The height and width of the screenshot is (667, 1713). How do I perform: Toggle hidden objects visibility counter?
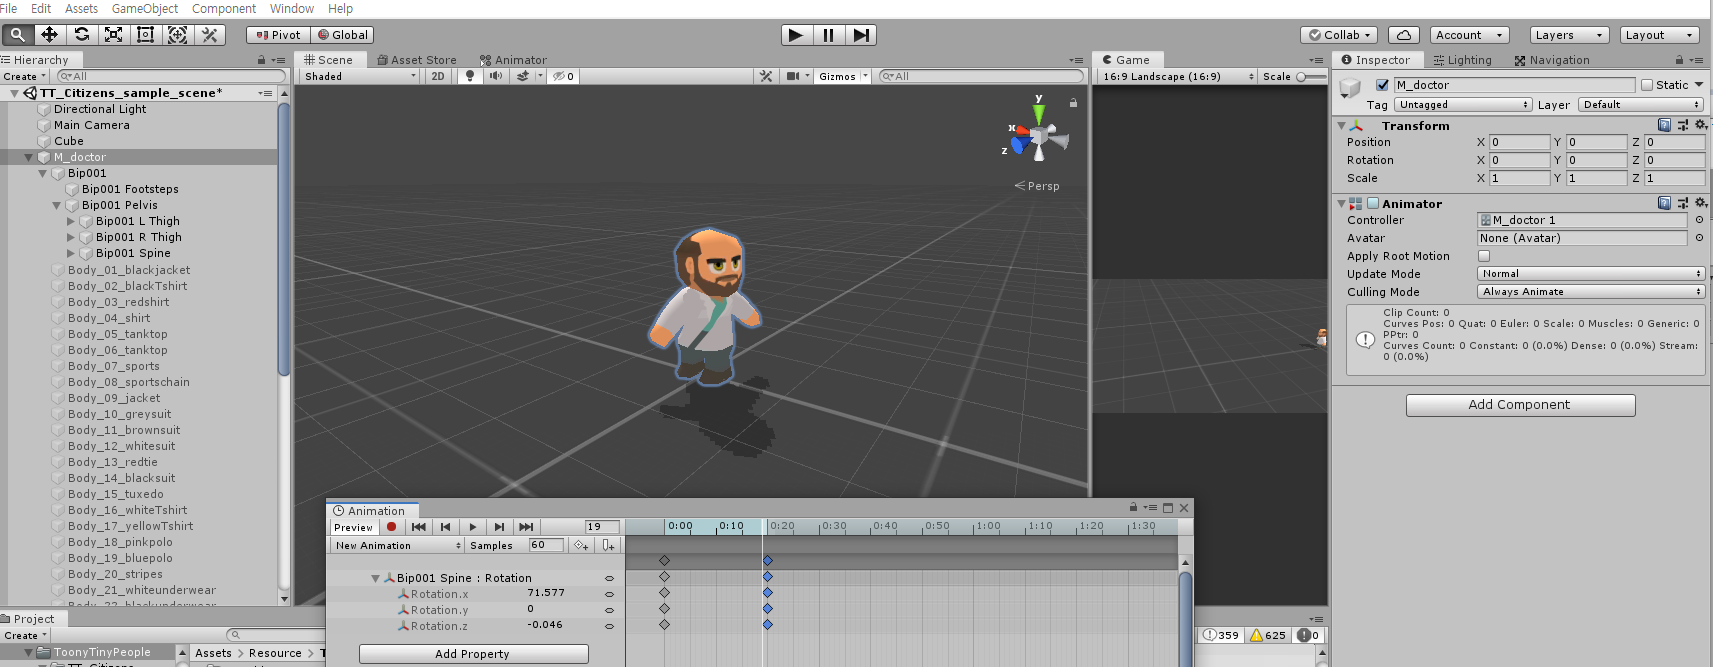[x=564, y=76]
